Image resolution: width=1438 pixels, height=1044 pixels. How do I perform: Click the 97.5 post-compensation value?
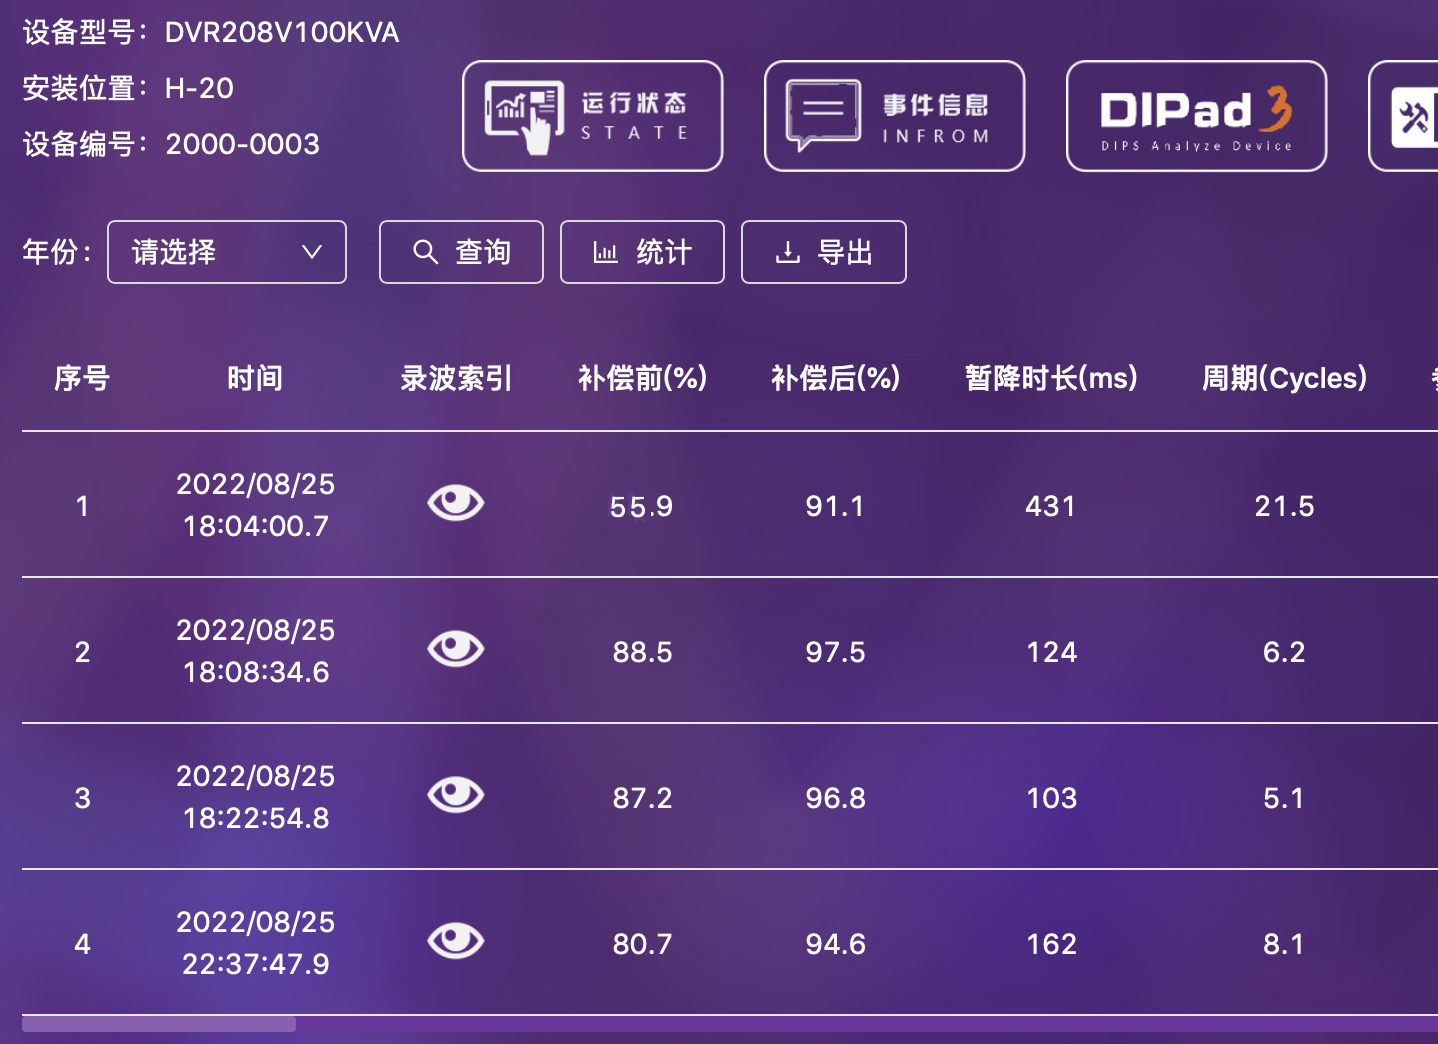pyautogui.click(x=835, y=653)
